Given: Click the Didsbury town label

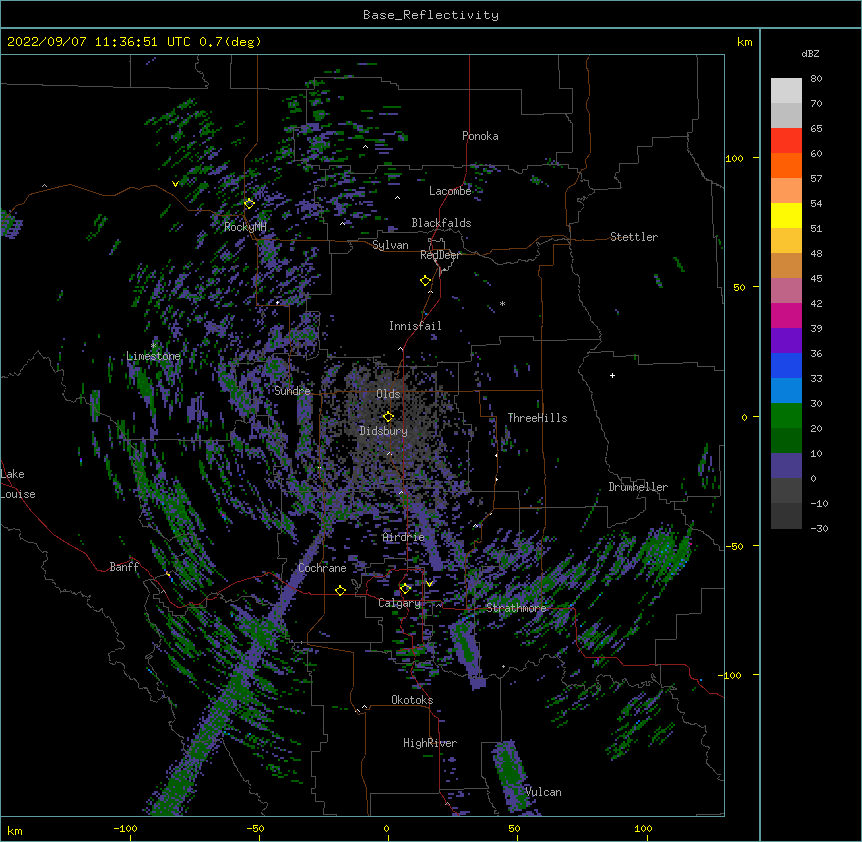Looking at the screenshot, I should coord(383,431).
